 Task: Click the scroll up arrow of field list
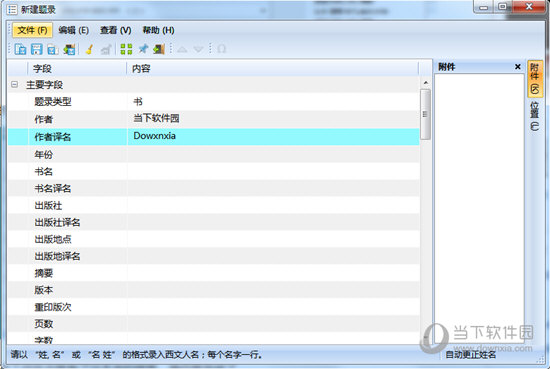[x=425, y=83]
